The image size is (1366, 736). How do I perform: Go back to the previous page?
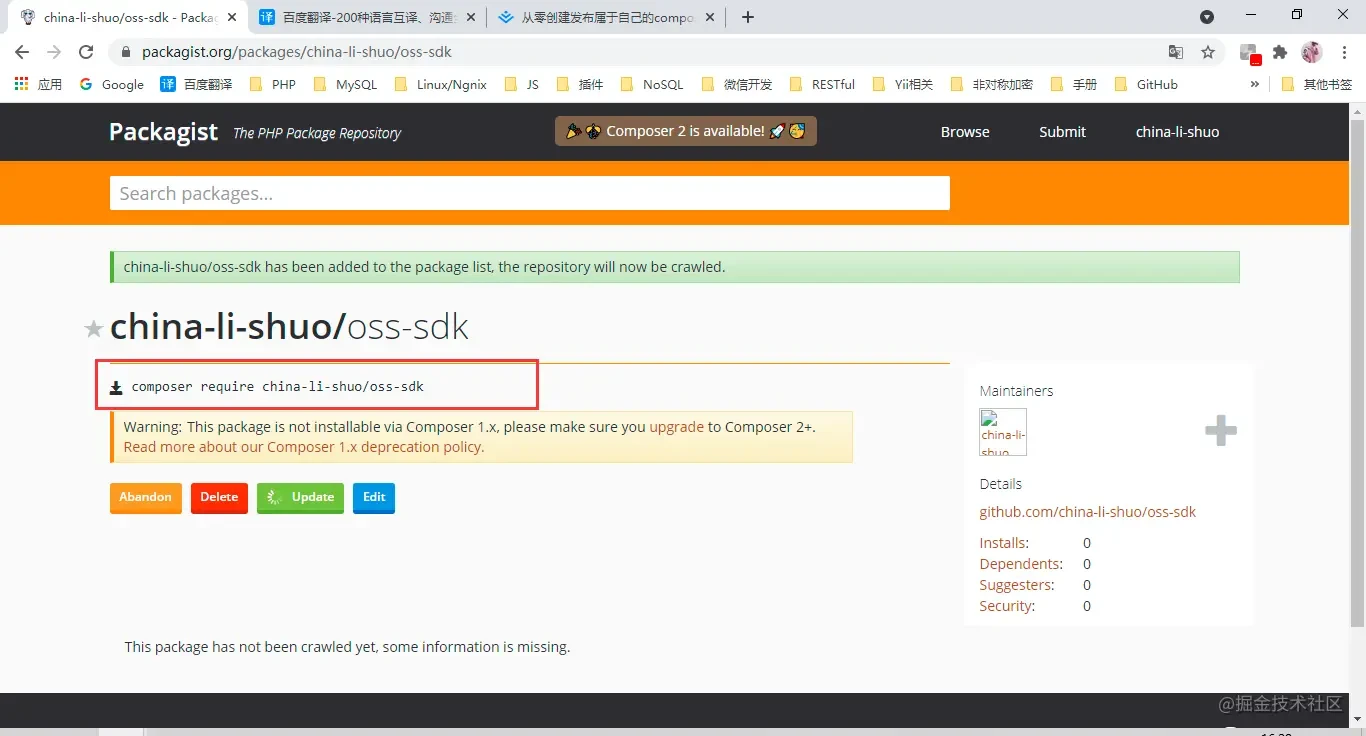click(22, 52)
